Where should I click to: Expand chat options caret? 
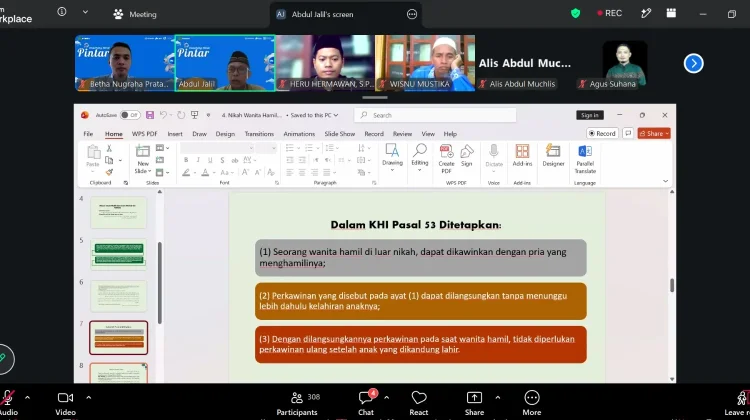[x=386, y=398]
